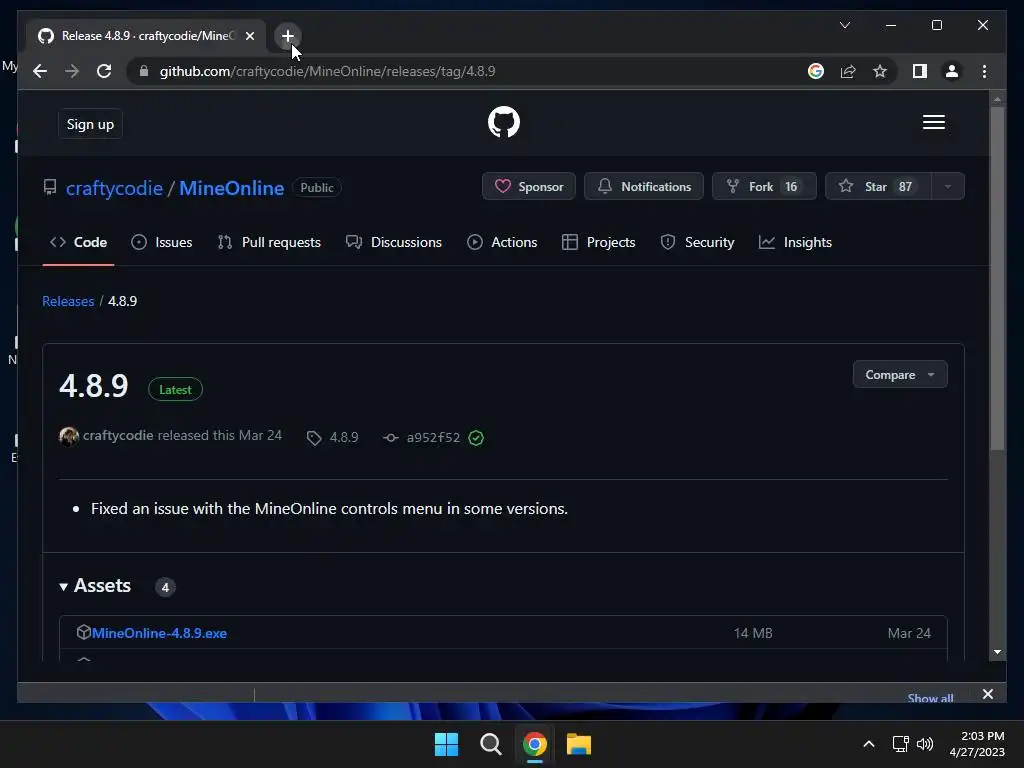Go to Releases breadcrumb link
This screenshot has width=1024, height=768.
[x=68, y=301]
